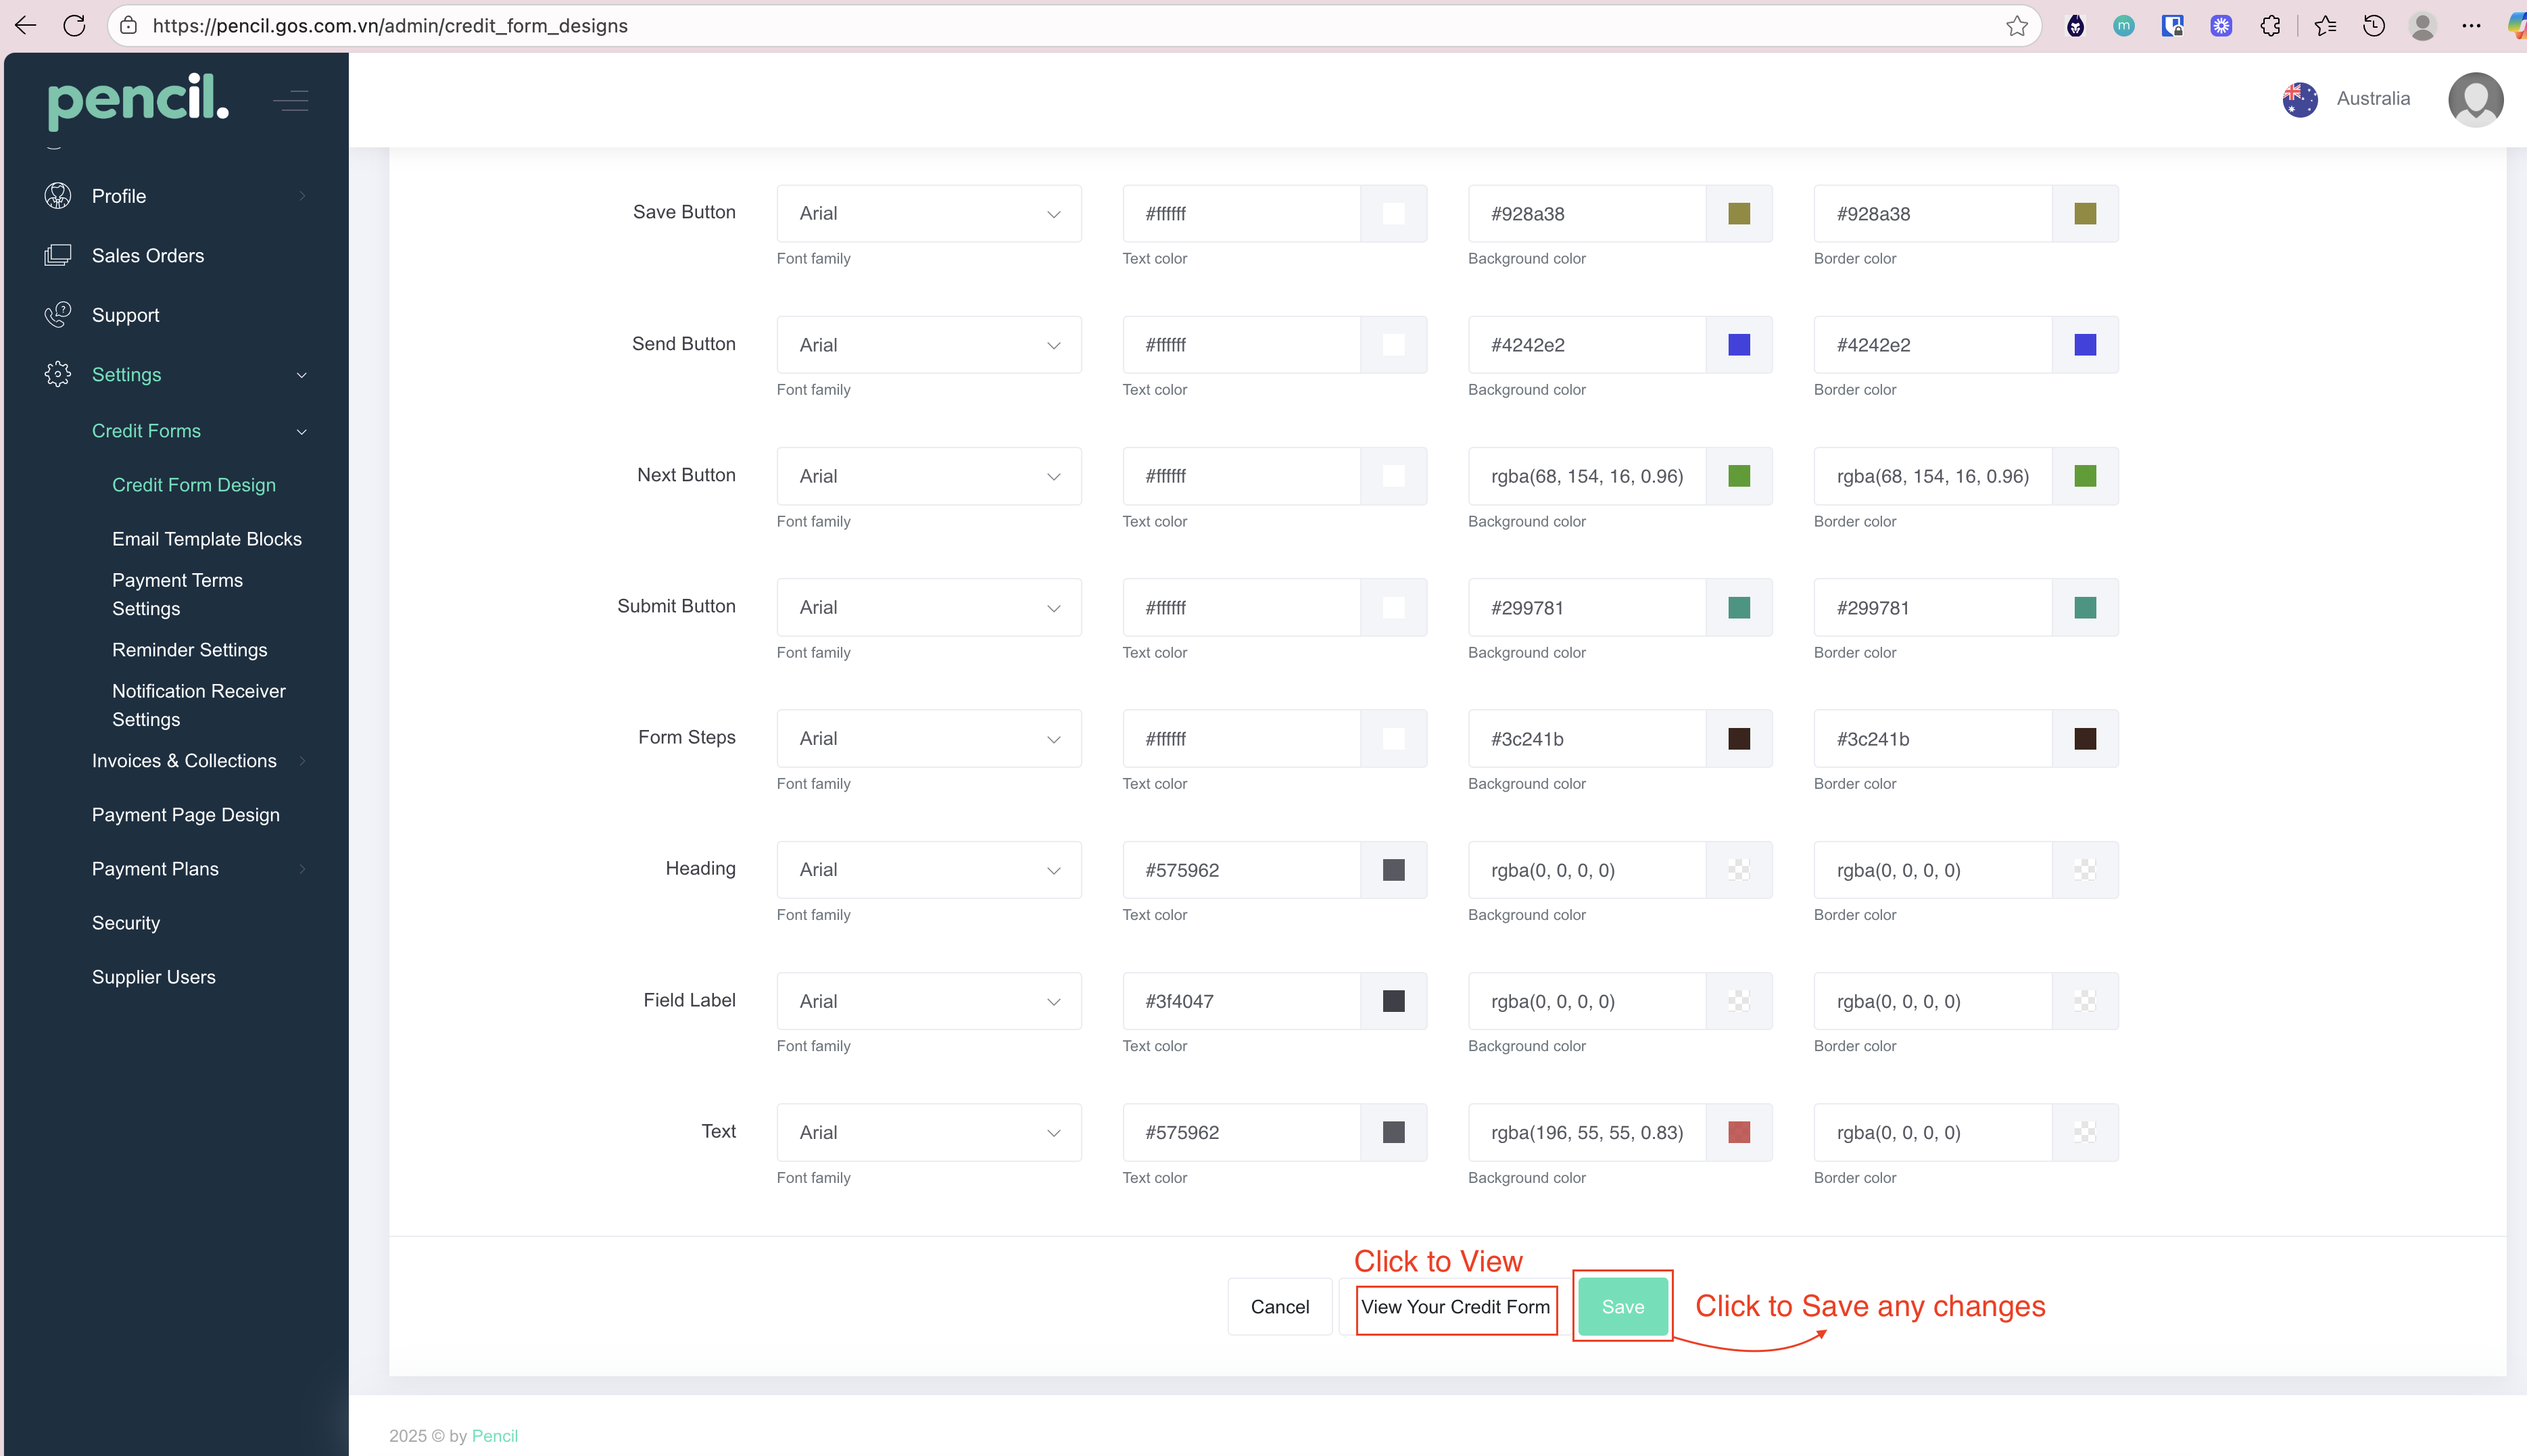Screen dimensions: 2527x1456
Task: Click the Cancel button
Action: click(1279, 1307)
